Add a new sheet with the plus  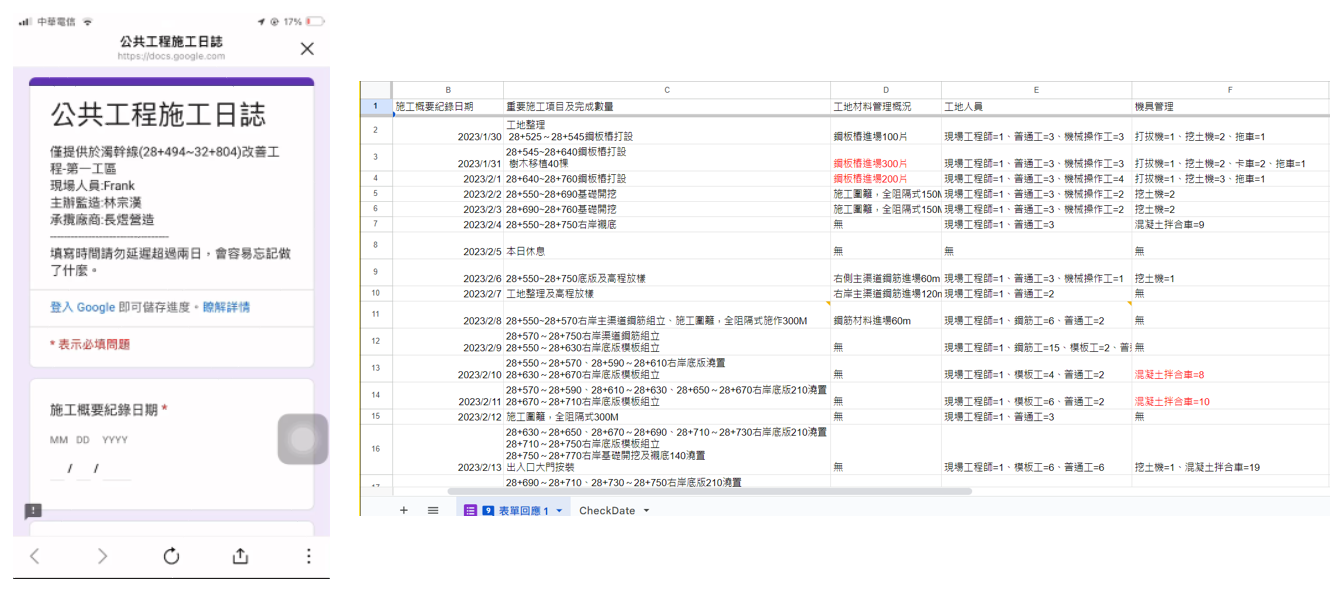[x=404, y=510]
